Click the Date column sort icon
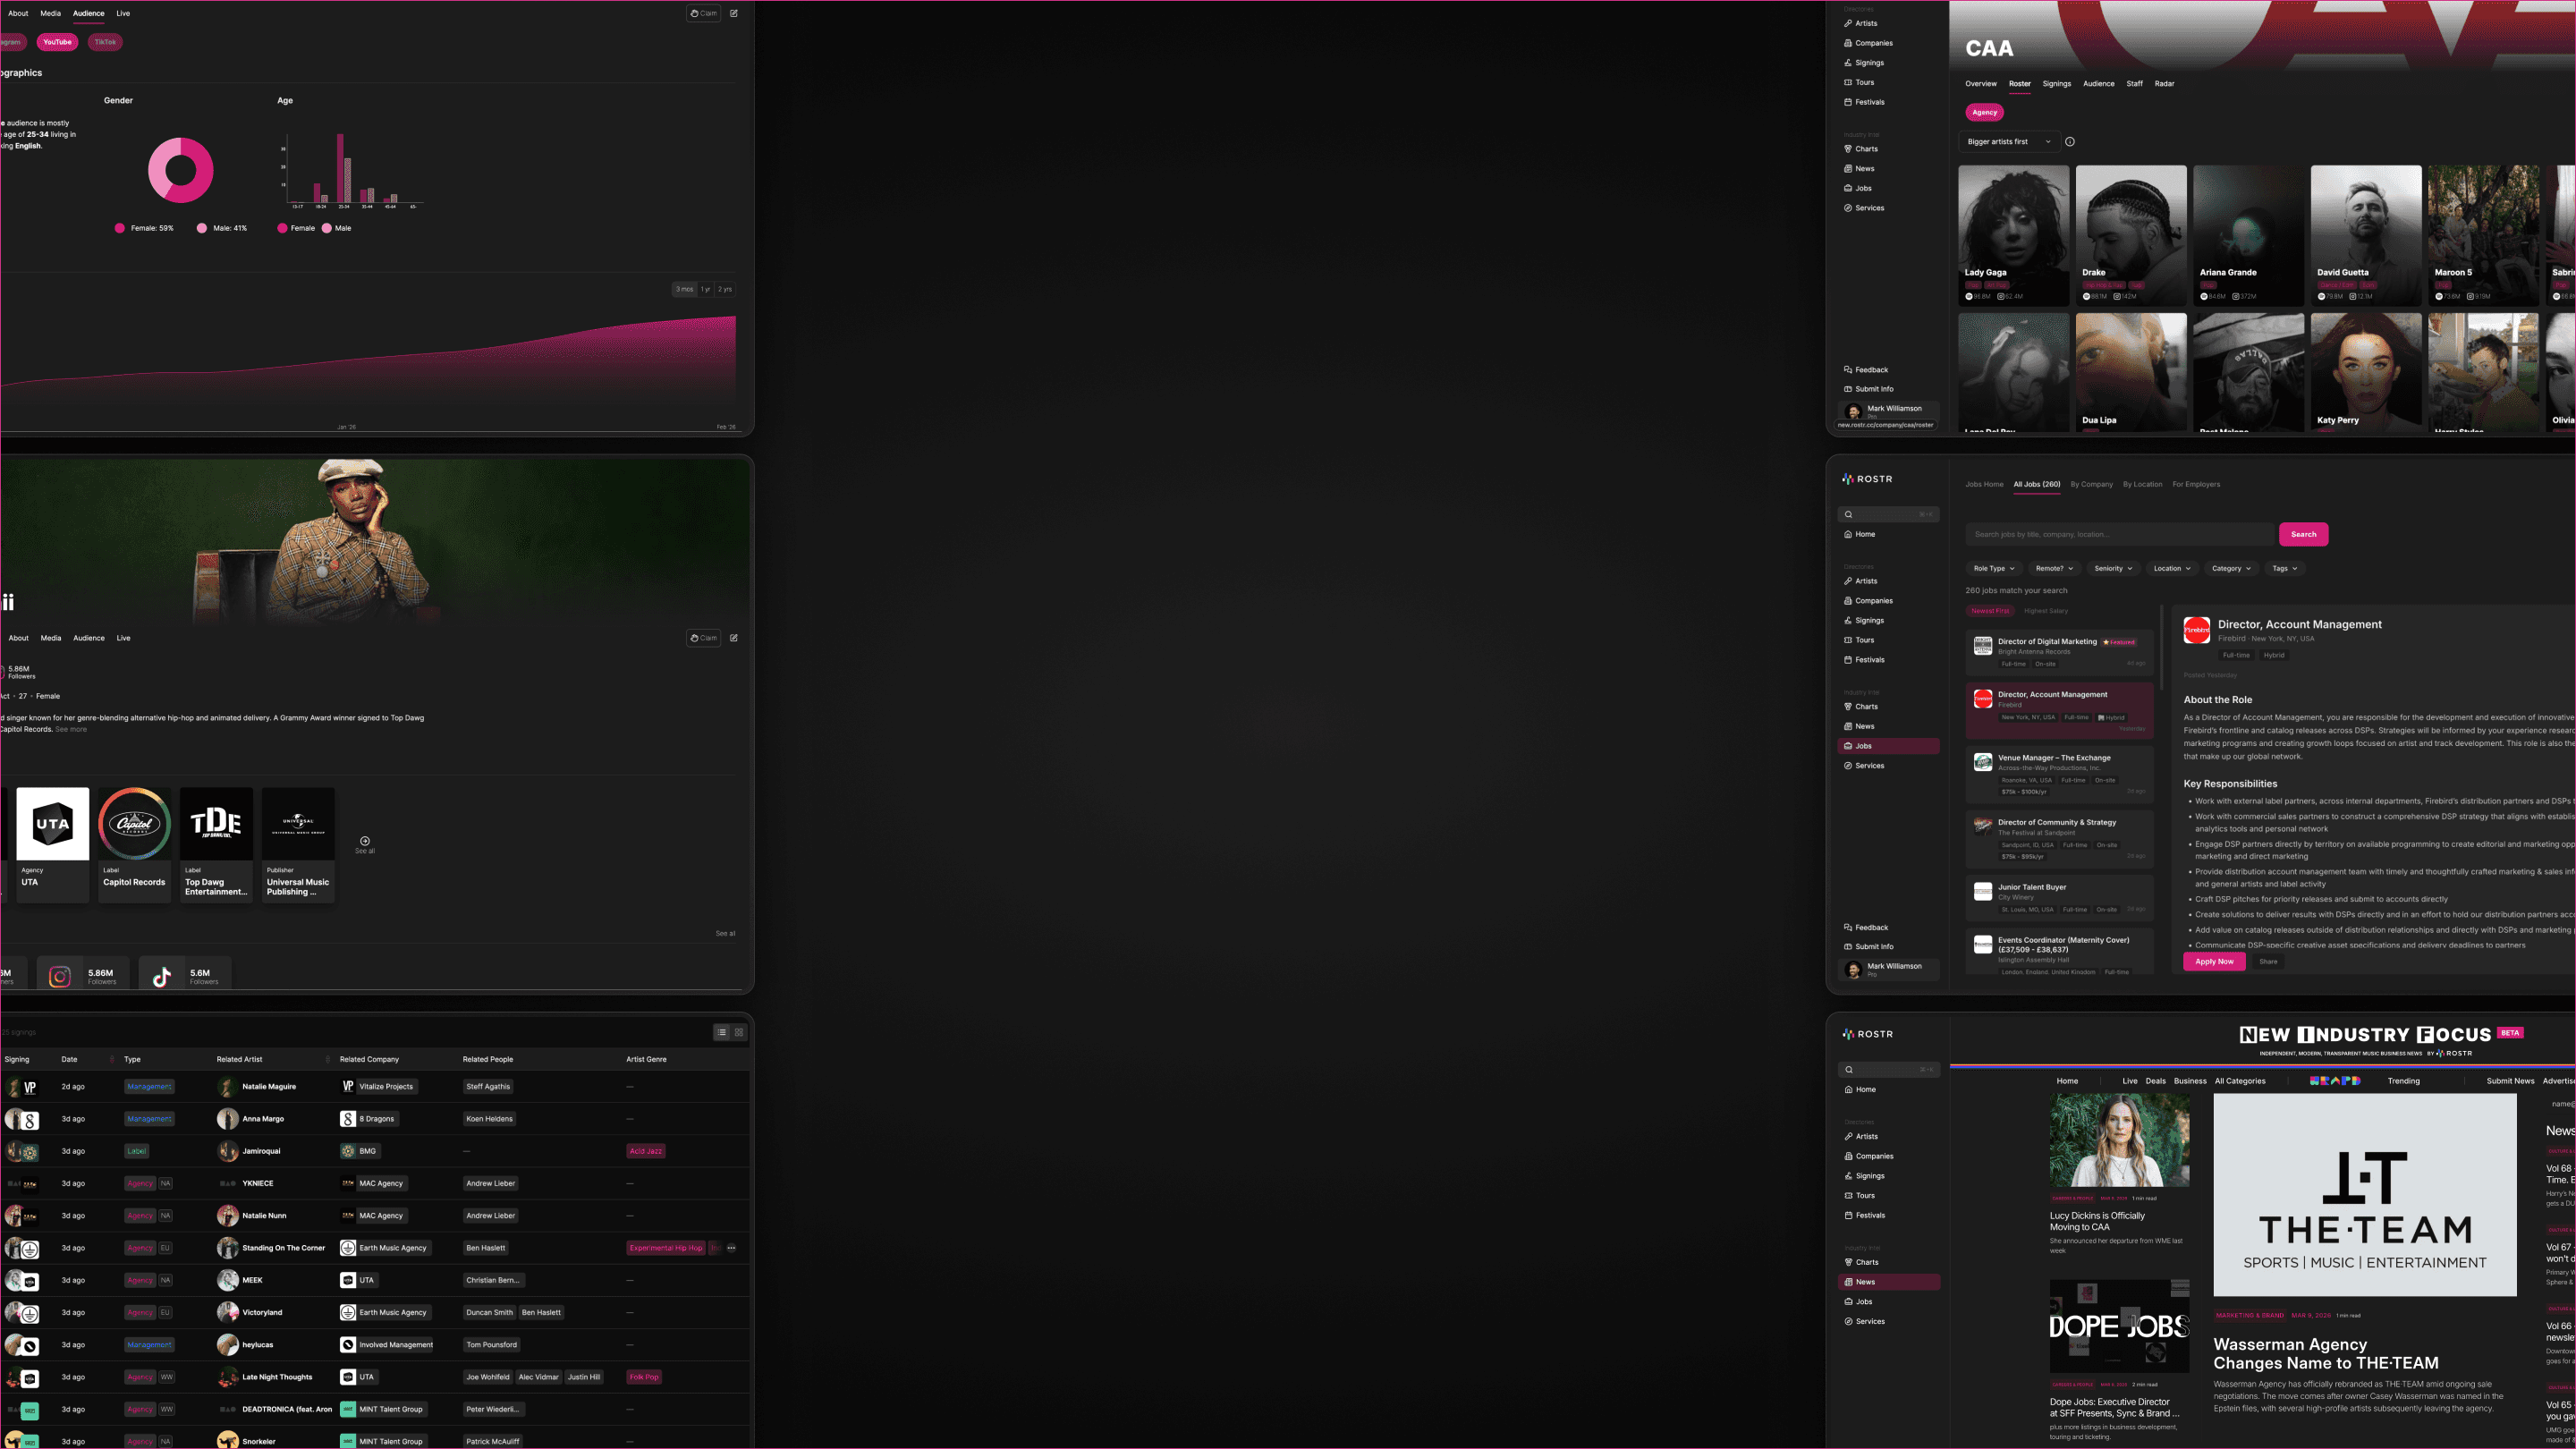This screenshot has width=2576, height=1449. [111, 1060]
